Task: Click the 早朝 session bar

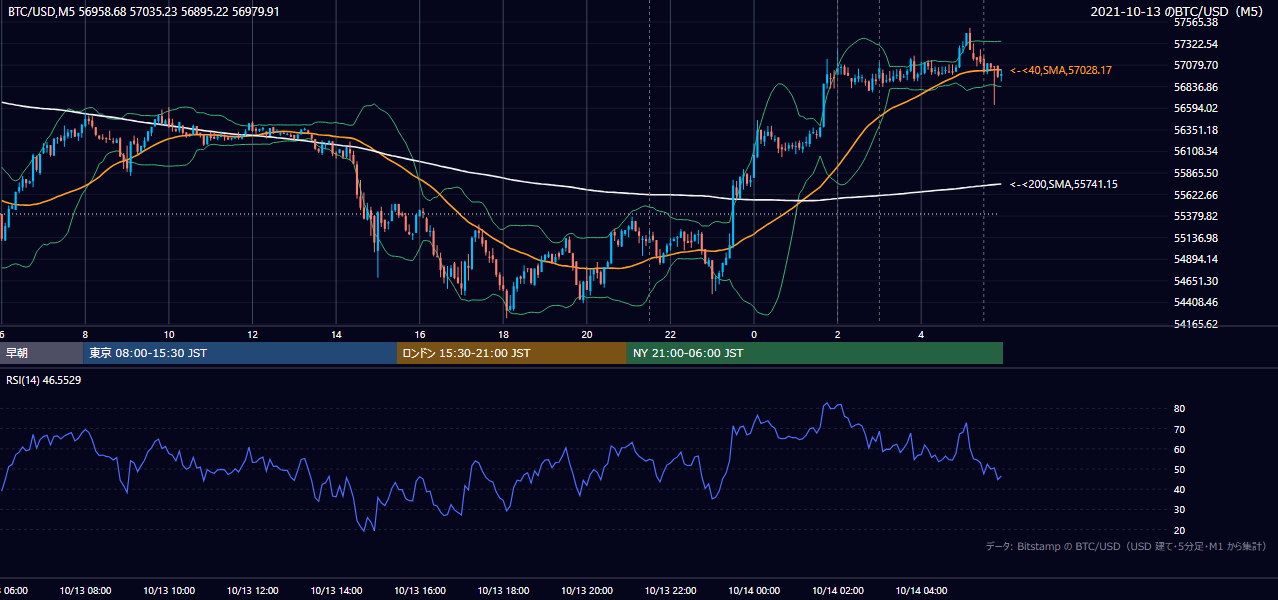Action: pyautogui.click(x=41, y=353)
